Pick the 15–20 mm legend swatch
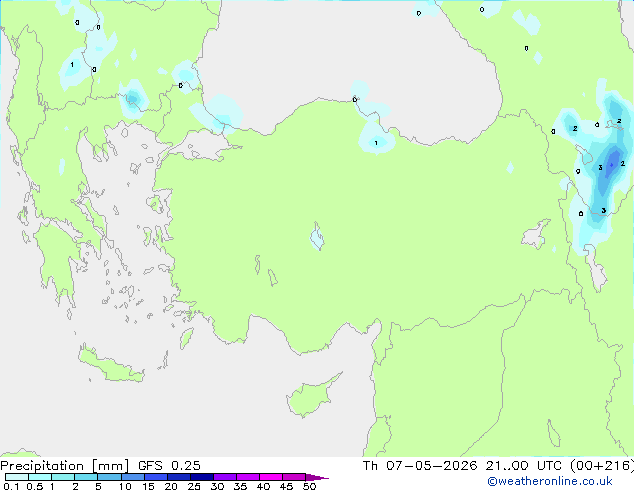The width and height of the screenshot is (634, 490). 155,477
